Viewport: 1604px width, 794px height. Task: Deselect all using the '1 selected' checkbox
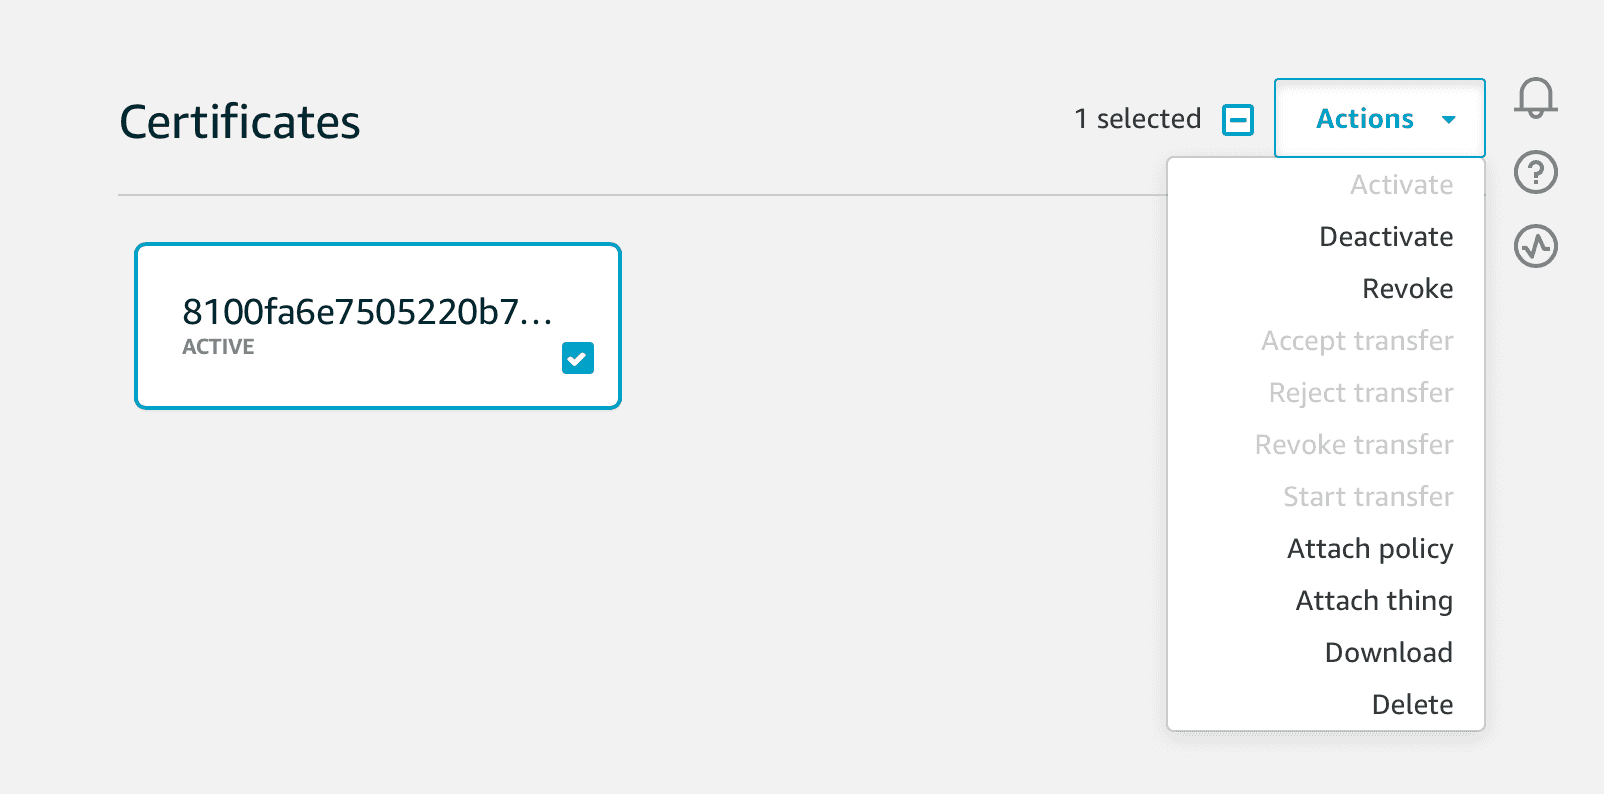[x=1237, y=120]
